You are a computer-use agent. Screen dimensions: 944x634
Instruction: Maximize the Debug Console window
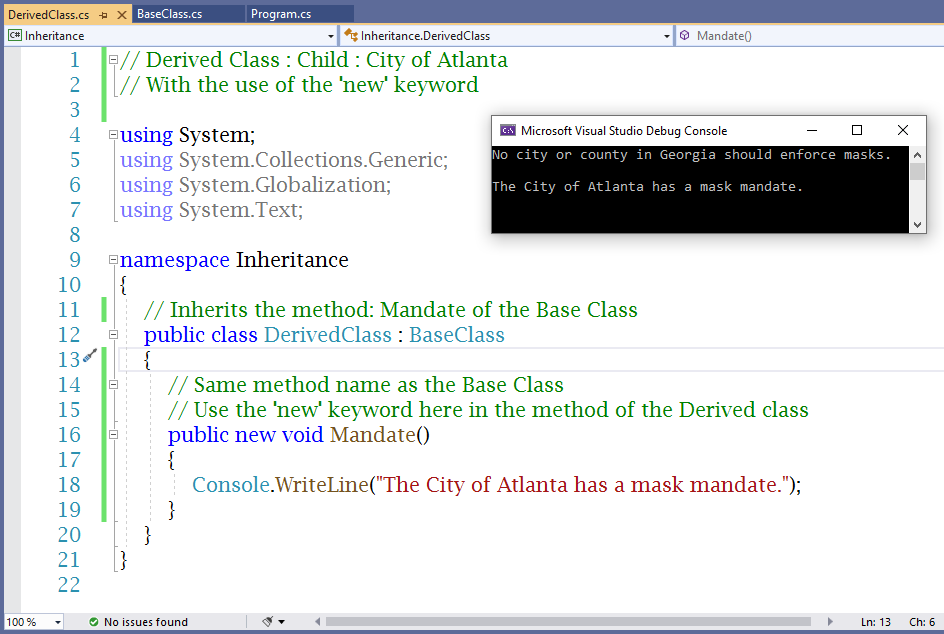857,130
